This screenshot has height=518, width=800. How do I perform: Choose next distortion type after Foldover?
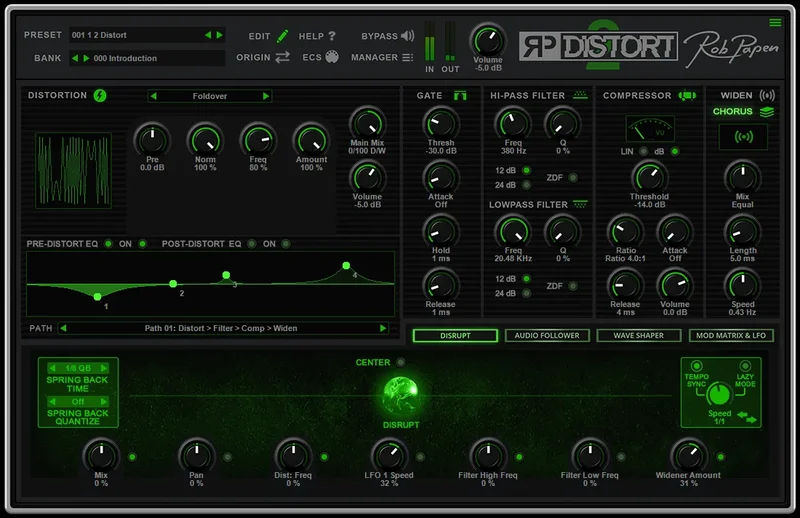tap(265, 96)
